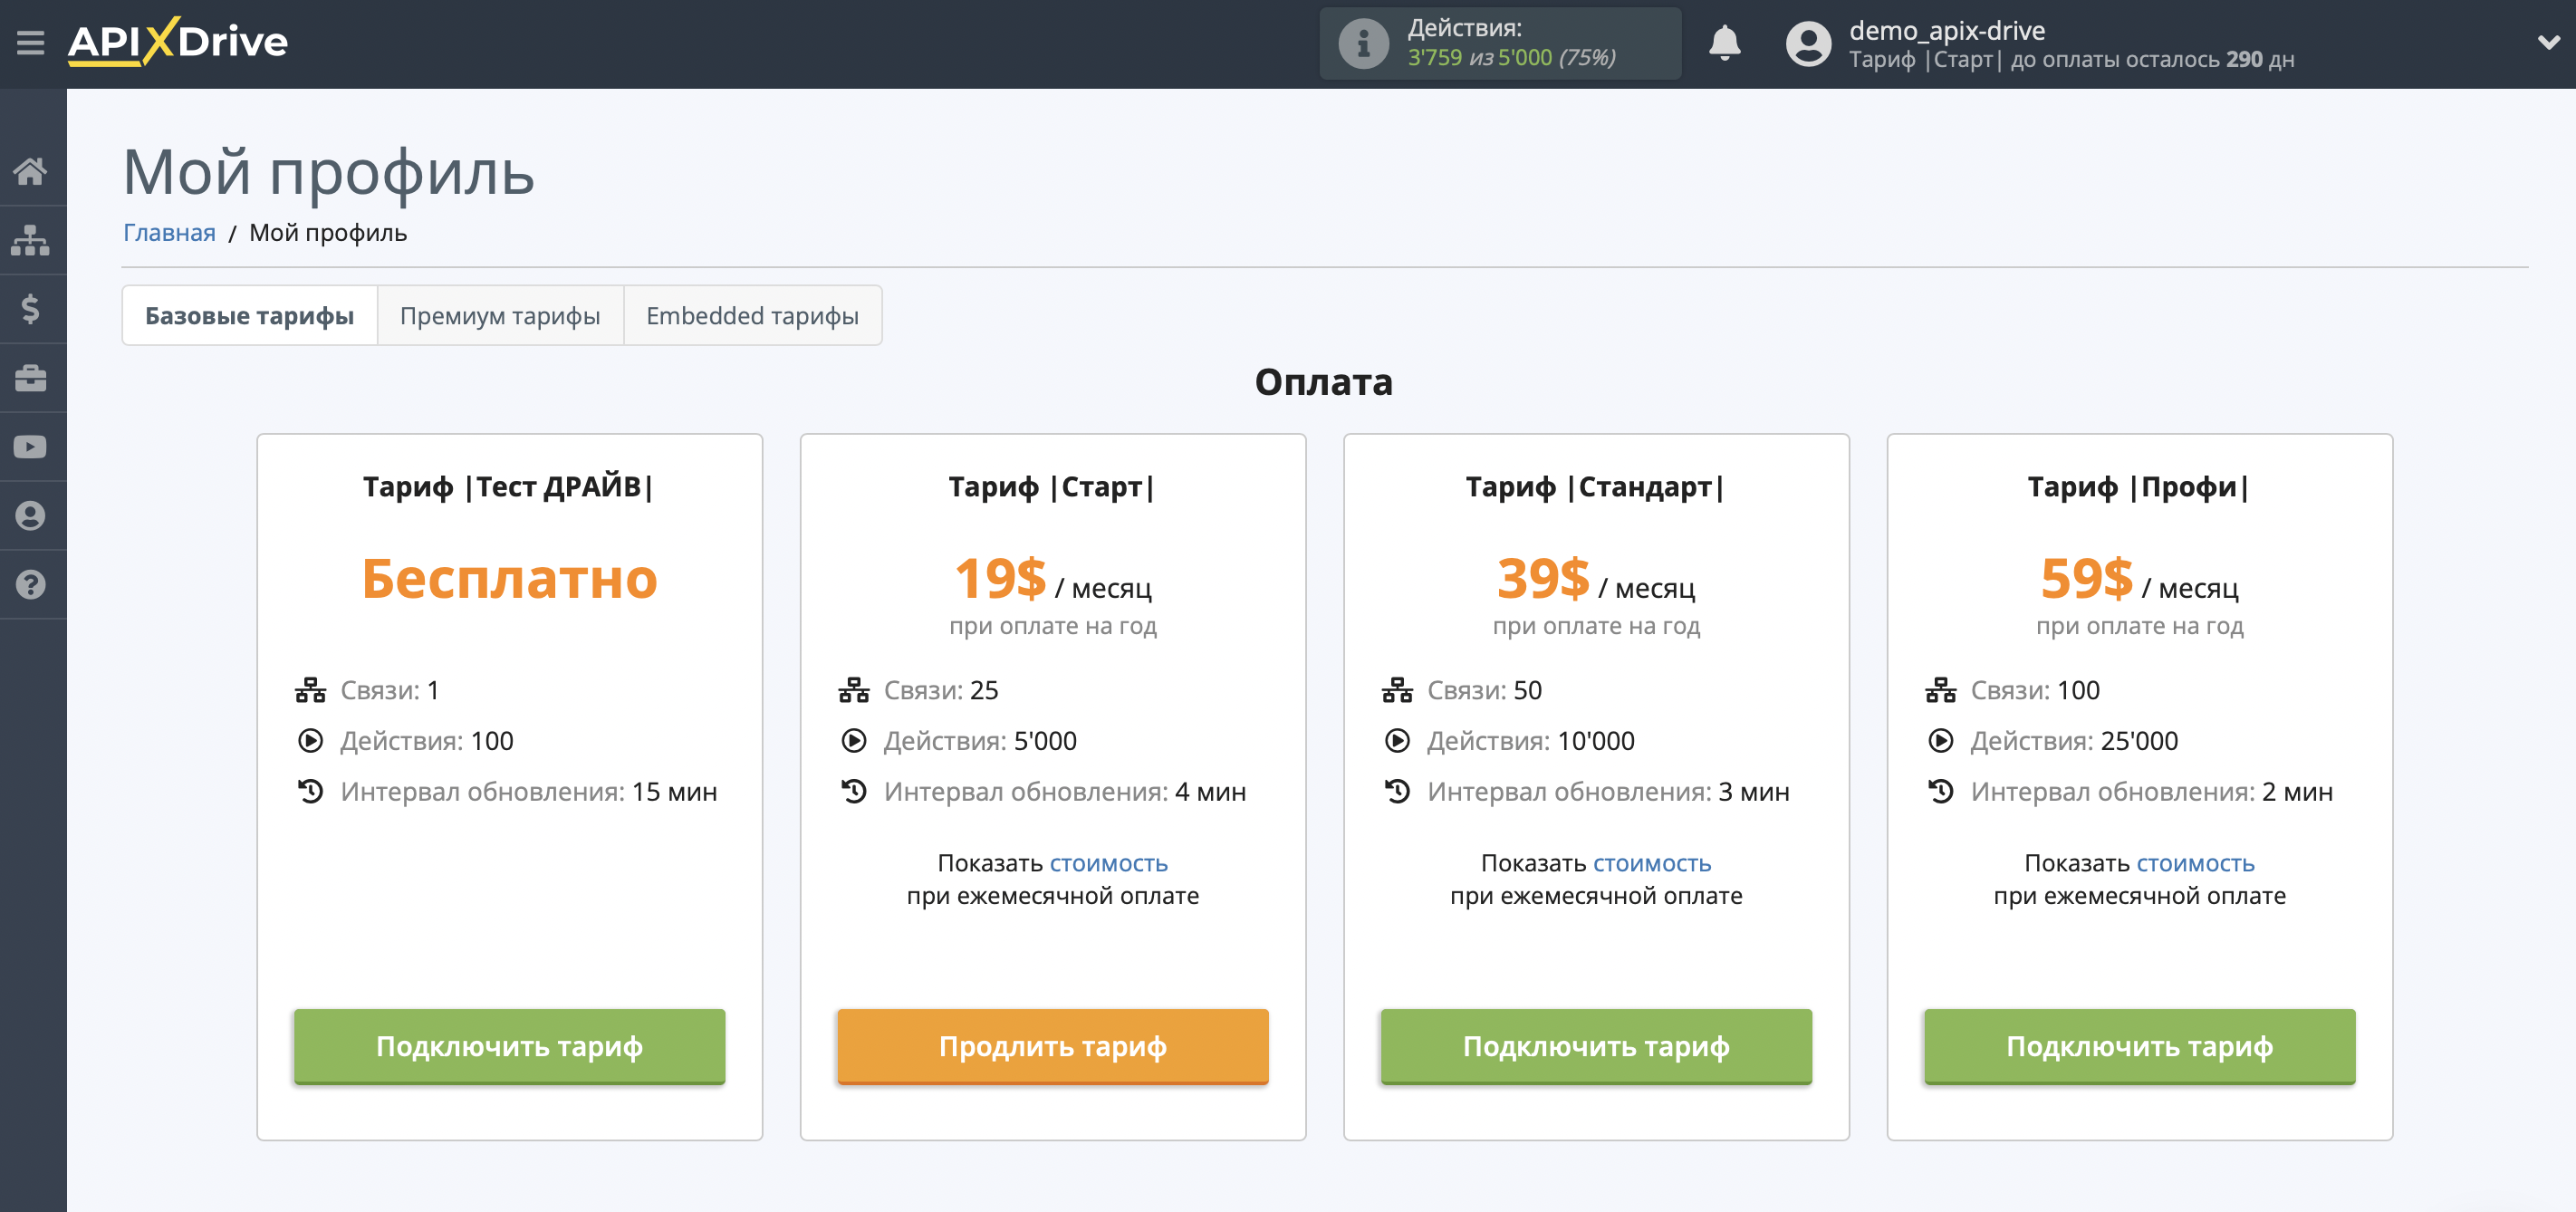Click the account avatar icon
Viewport: 2576px width, 1212px height.
[x=1808, y=44]
